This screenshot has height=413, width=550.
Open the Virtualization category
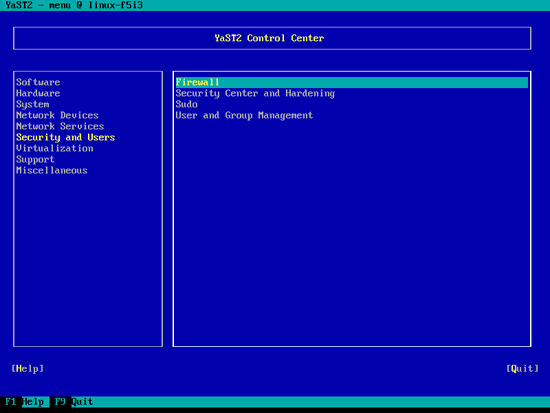click(55, 148)
